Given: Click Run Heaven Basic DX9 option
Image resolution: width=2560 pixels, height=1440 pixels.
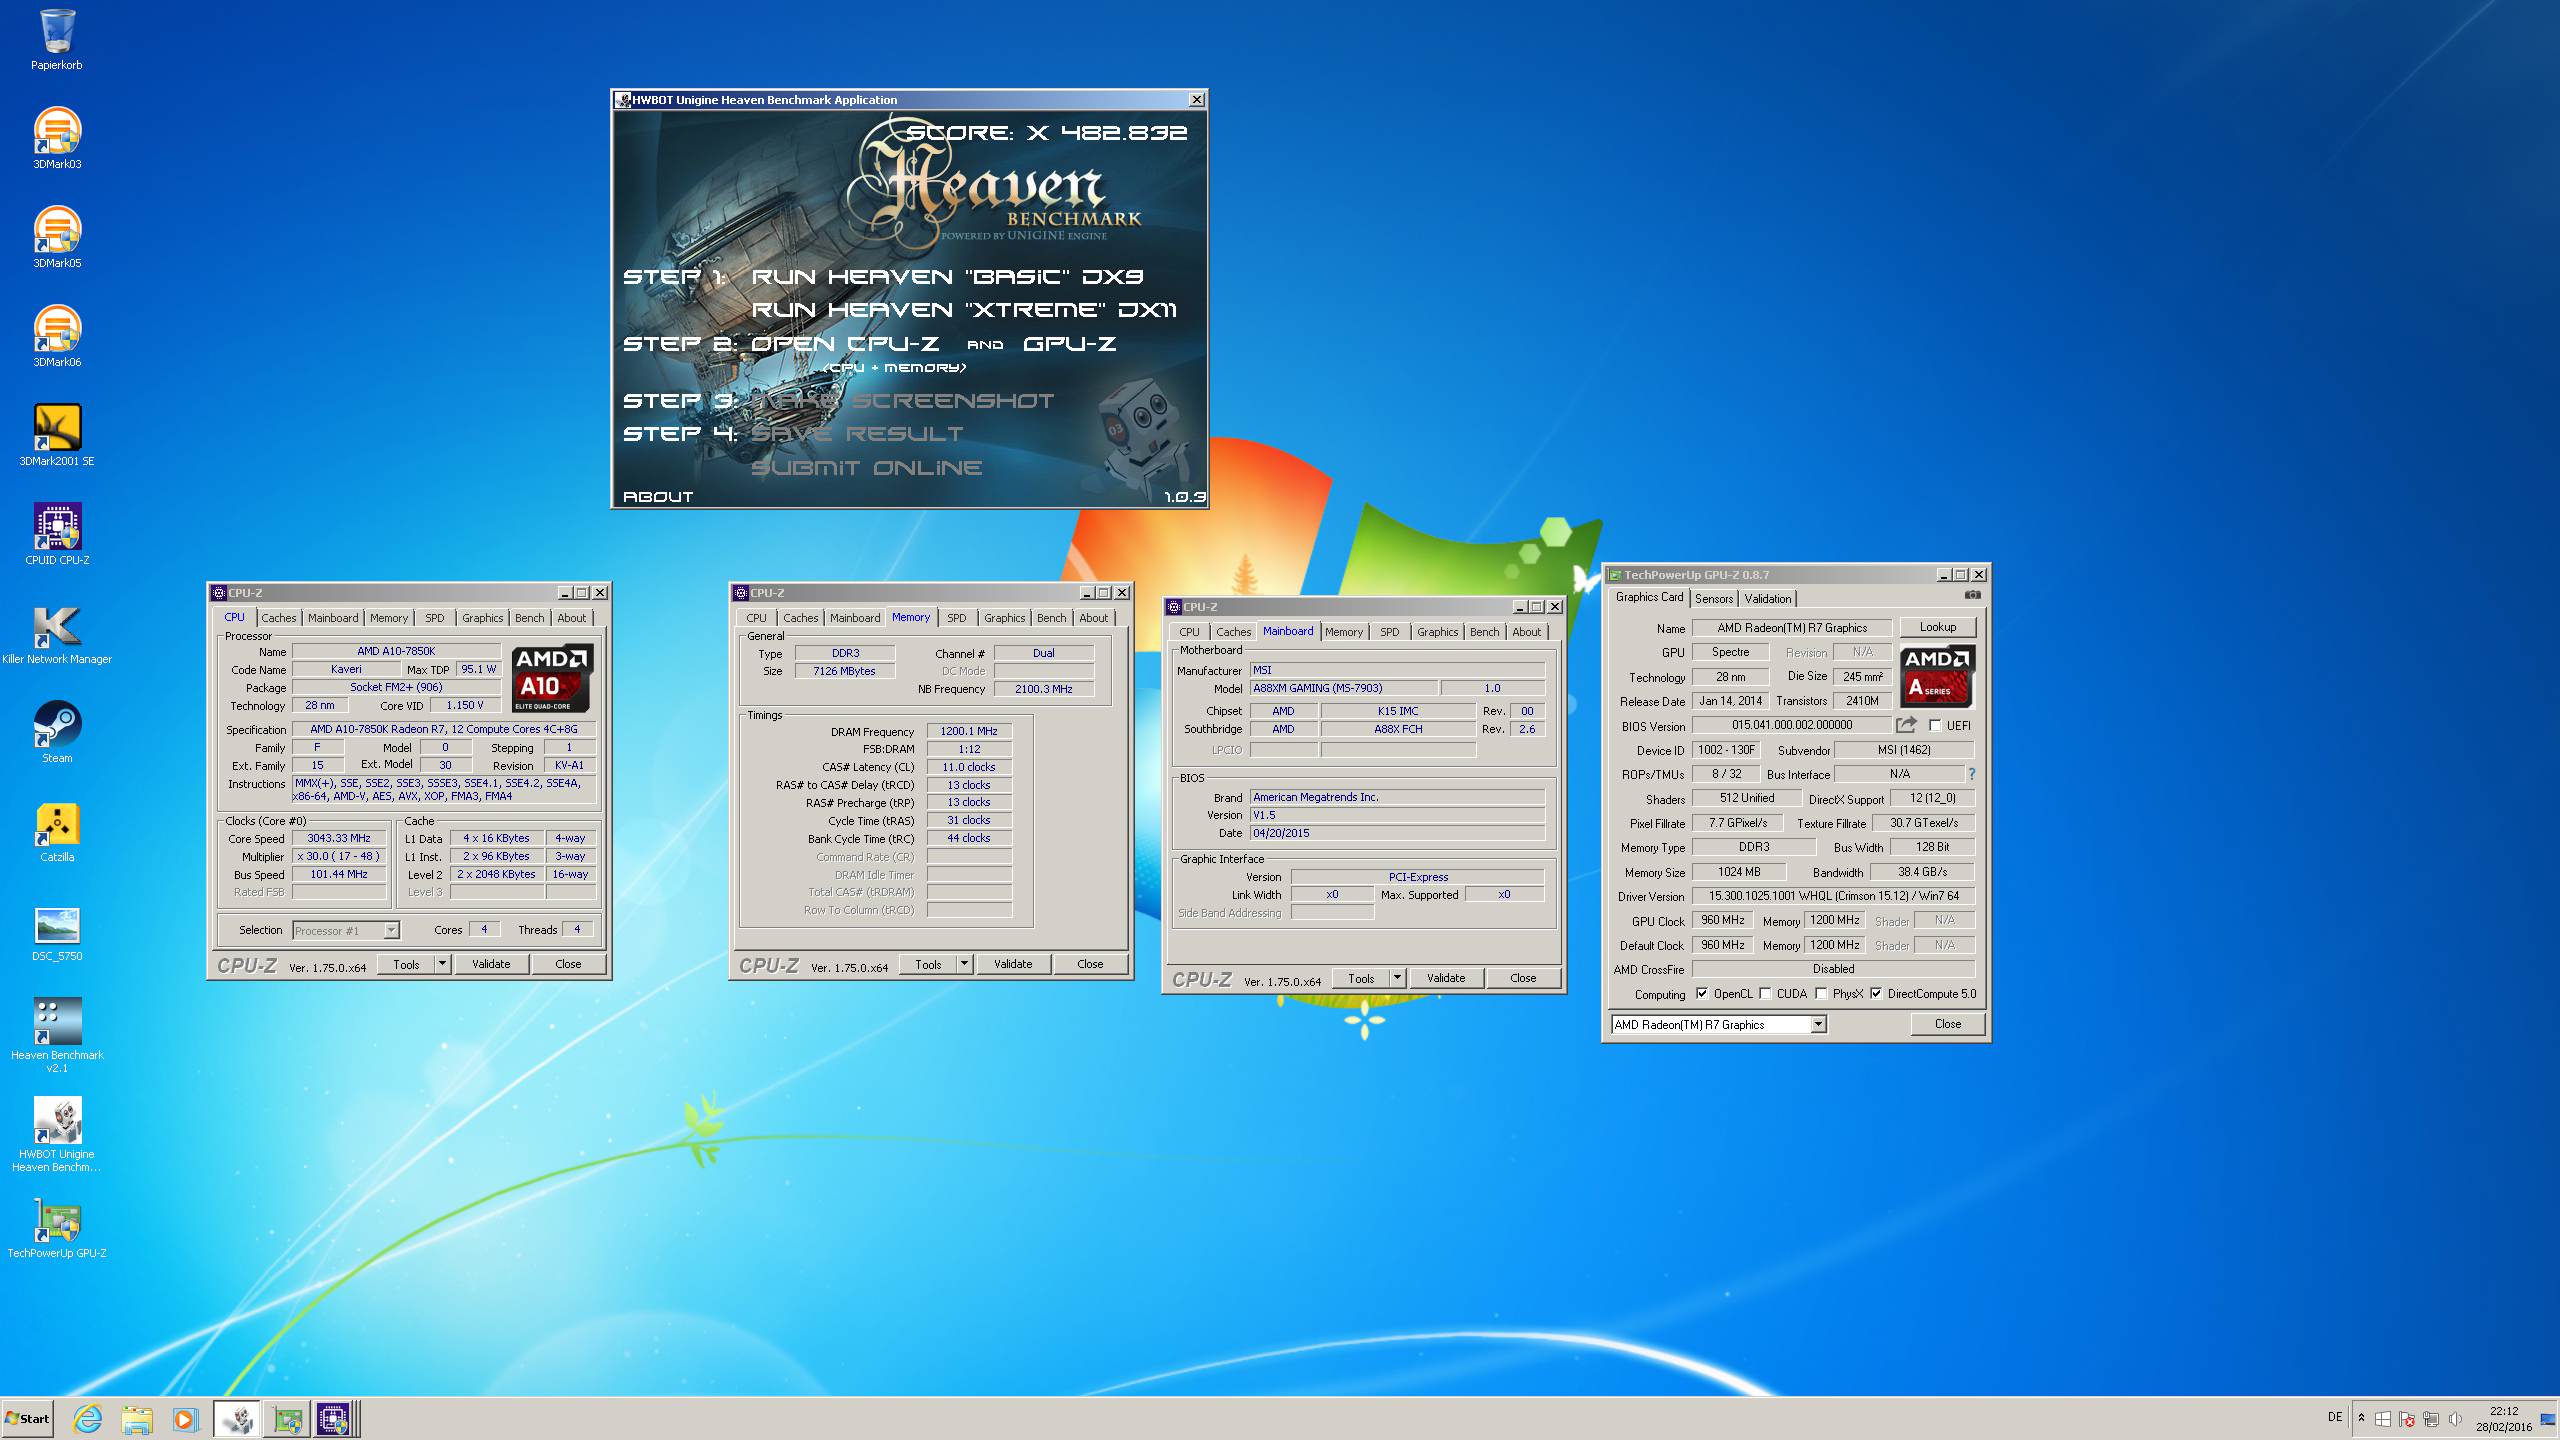Looking at the screenshot, I should coord(947,277).
